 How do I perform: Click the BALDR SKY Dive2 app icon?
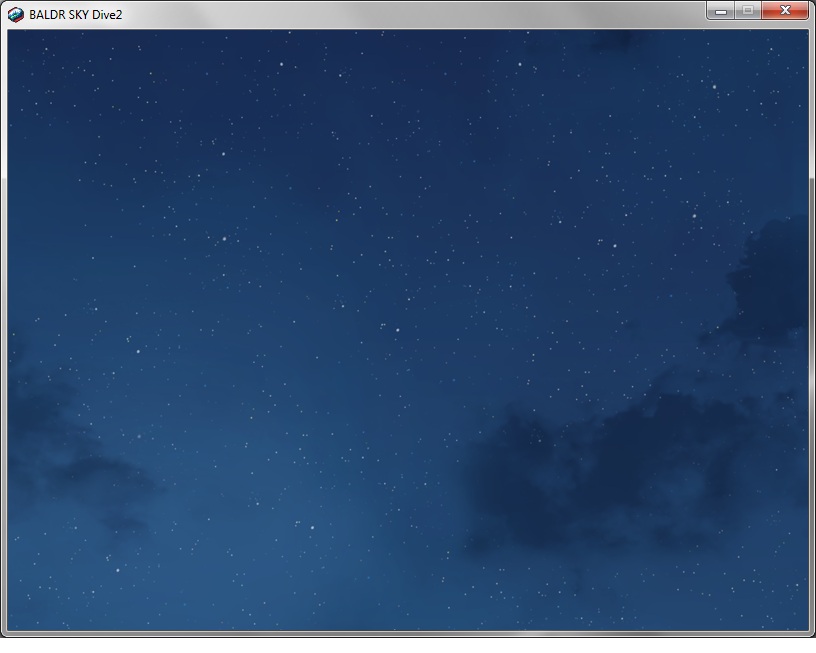pos(16,15)
